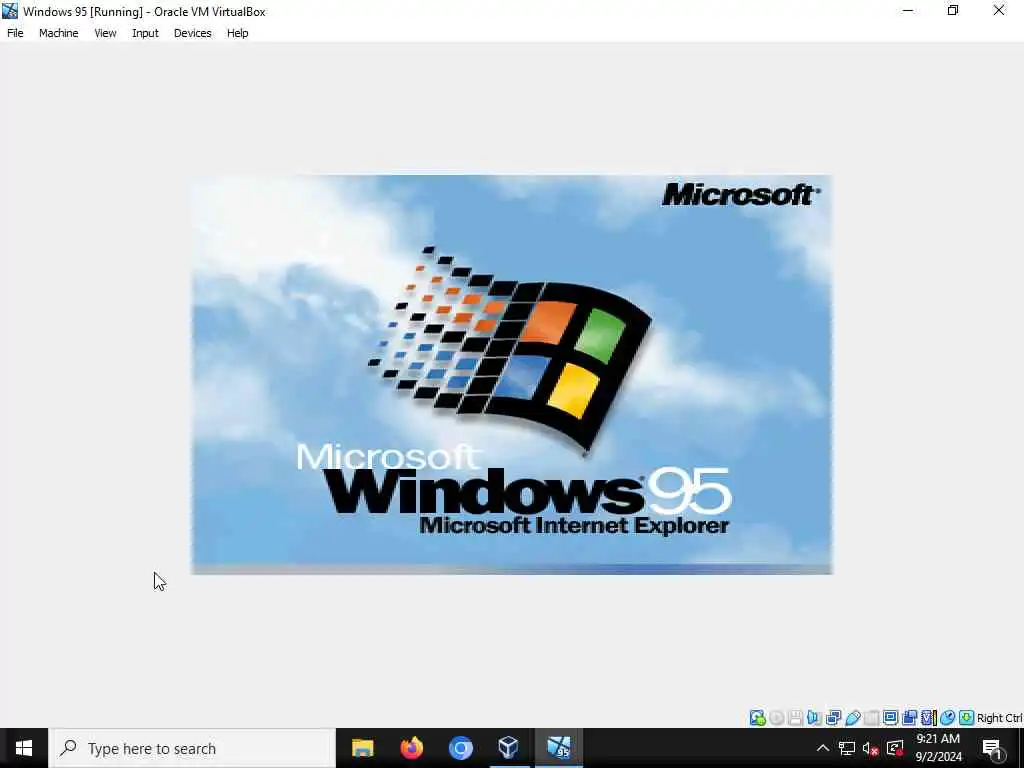The width and height of the screenshot is (1024, 768).
Task: Select Windows 95 VM taskbar button
Action: pos(558,748)
